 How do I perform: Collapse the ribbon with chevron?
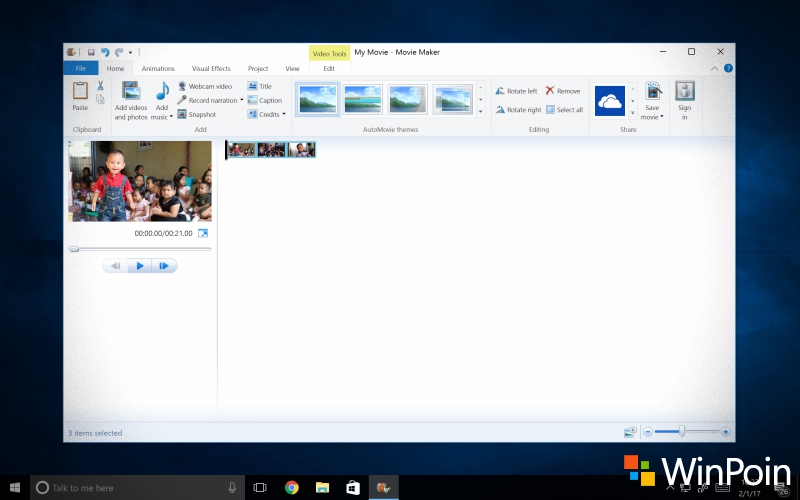(x=714, y=68)
